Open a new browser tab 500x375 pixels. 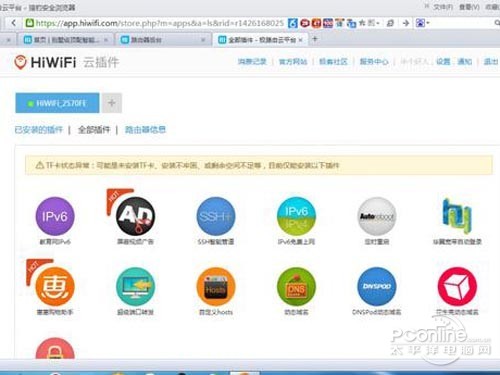click(x=315, y=39)
